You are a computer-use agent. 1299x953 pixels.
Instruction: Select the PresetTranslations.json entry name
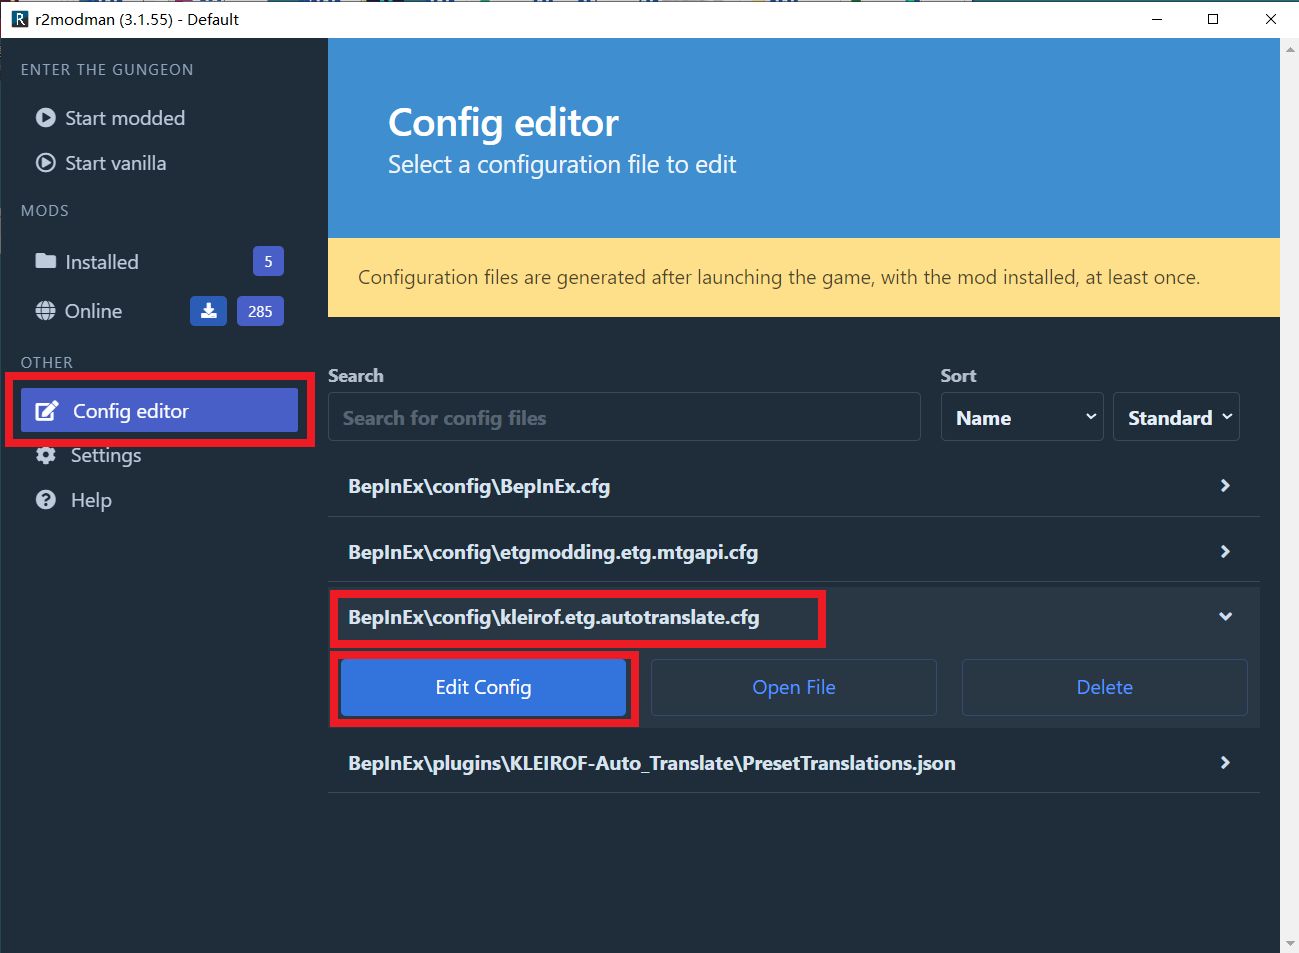[652, 763]
